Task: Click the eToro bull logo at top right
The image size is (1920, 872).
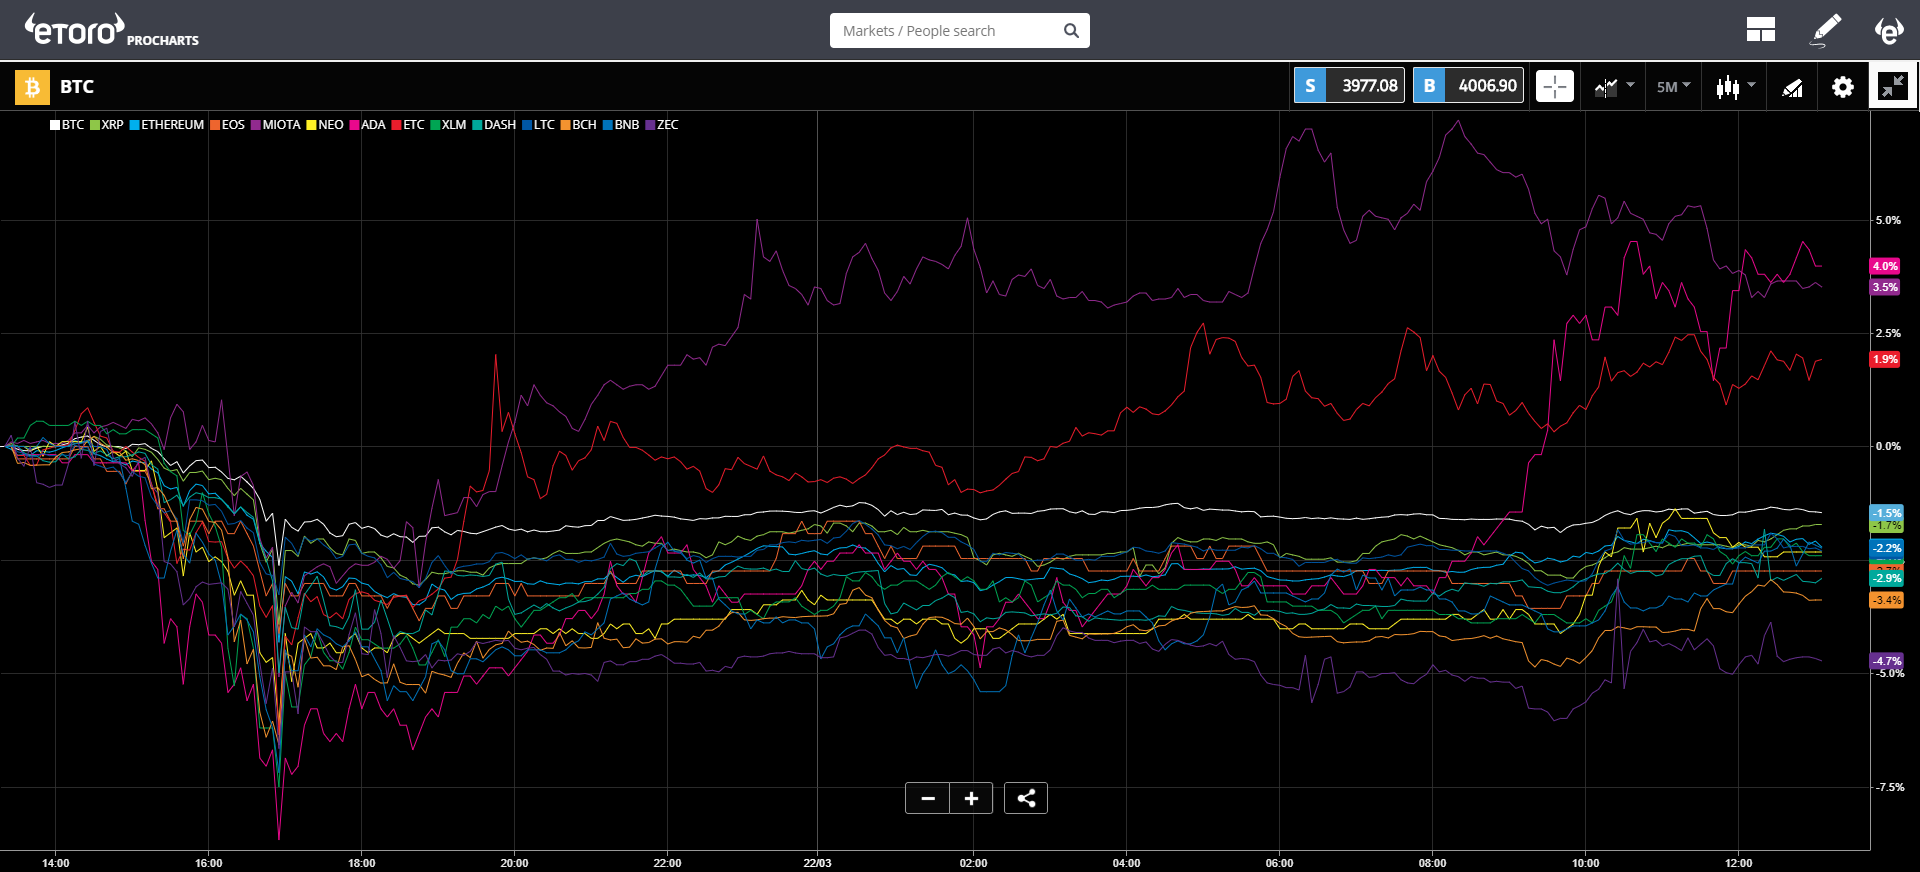Action: [1888, 30]
